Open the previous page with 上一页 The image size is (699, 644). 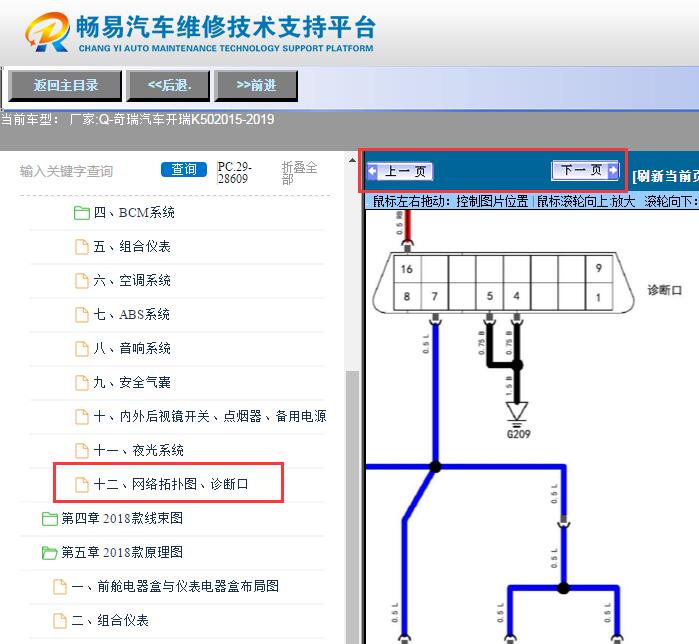pyautogui.click(x=399, y=171)
